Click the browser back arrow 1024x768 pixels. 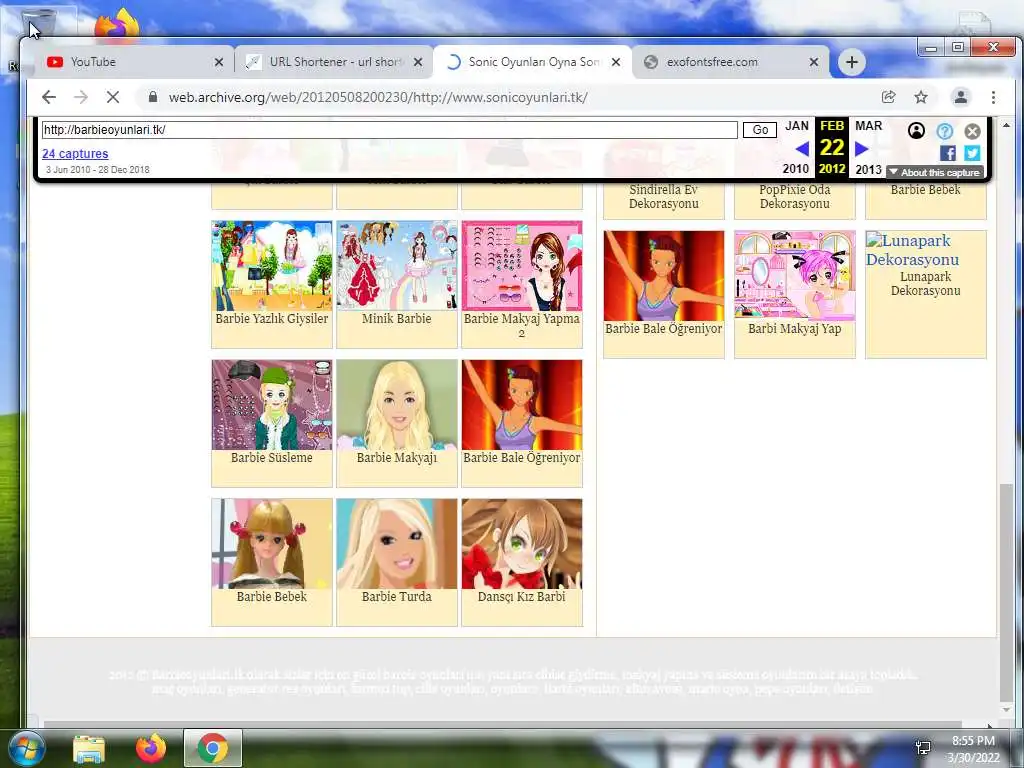[x=49, y=97]
